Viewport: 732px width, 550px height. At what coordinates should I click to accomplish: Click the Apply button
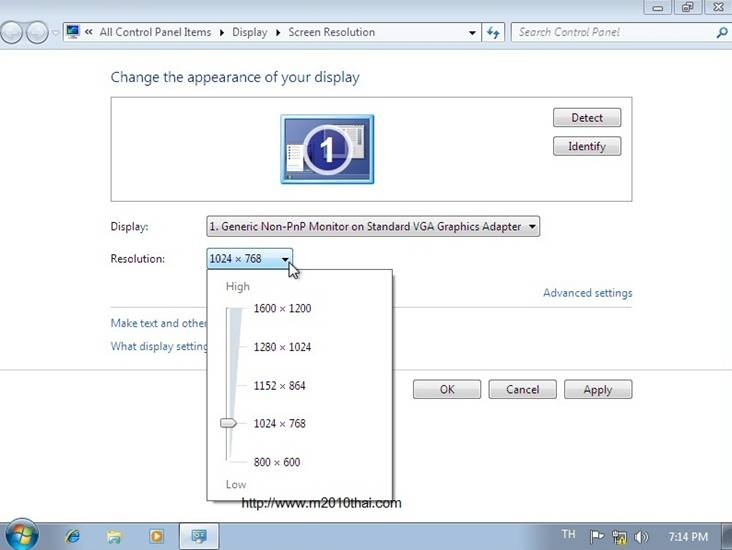click(x=598, y=389)
